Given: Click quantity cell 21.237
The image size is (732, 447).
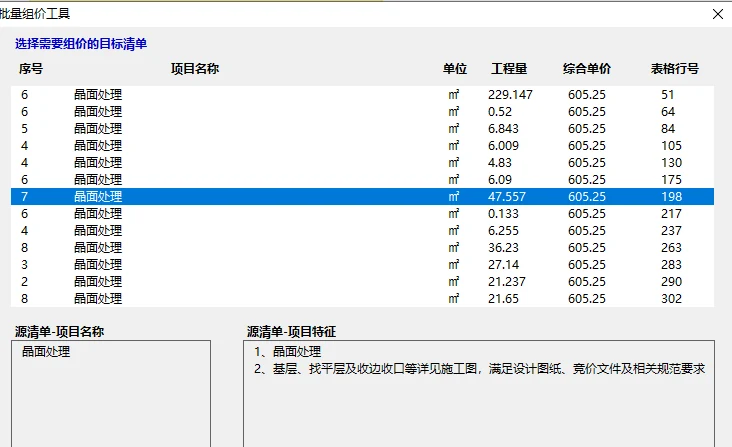Looking at the screenshot, I should (507, 281).
